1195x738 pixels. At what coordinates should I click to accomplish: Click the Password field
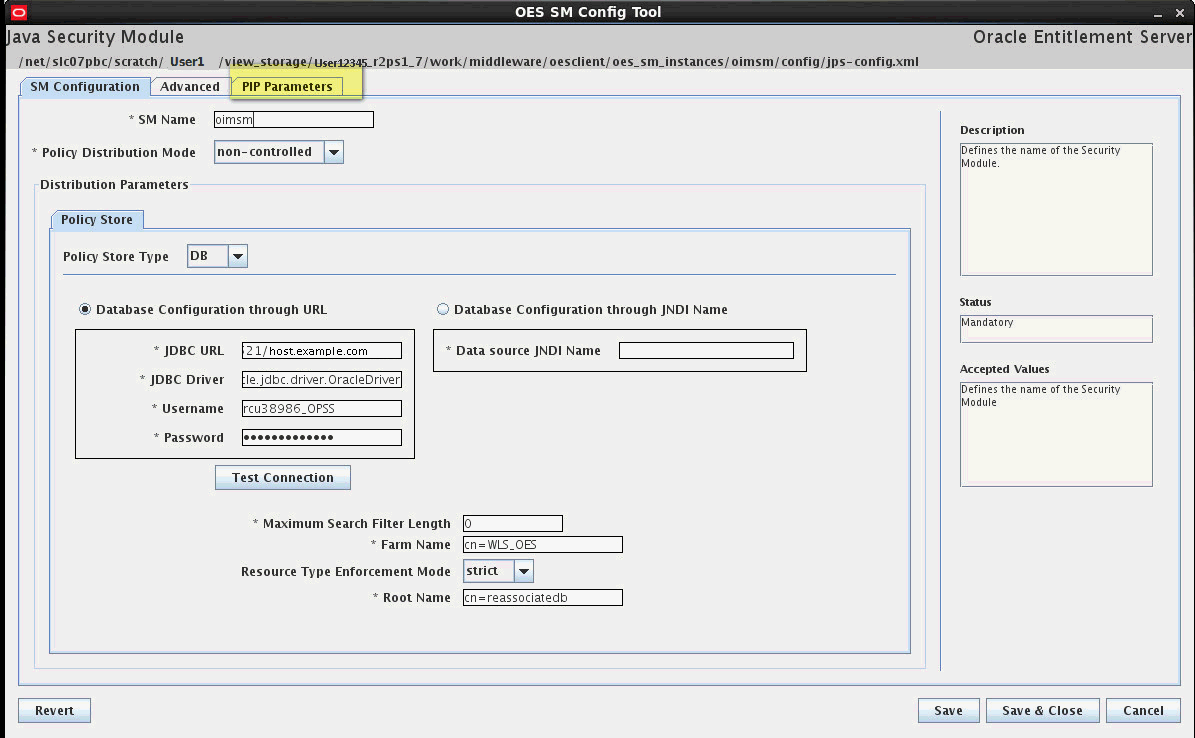(322, 438)
